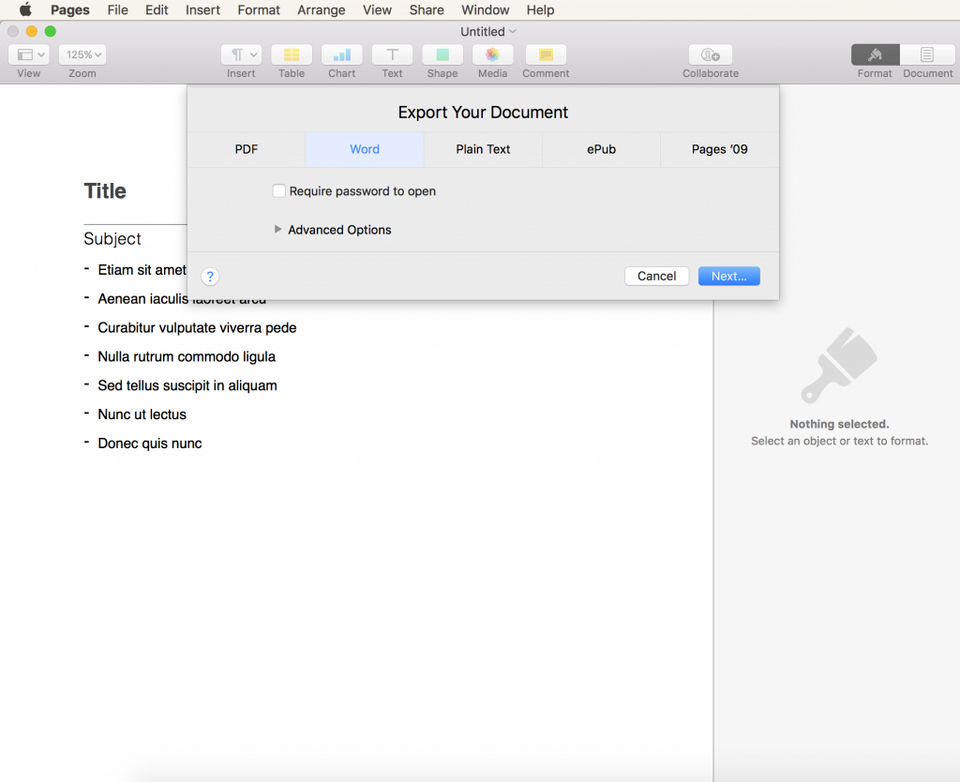The width and height of the screenshot is (960, 782).
Task: Expand Advanced Options disclosure triangle
Action: click(x=278, y=229)
